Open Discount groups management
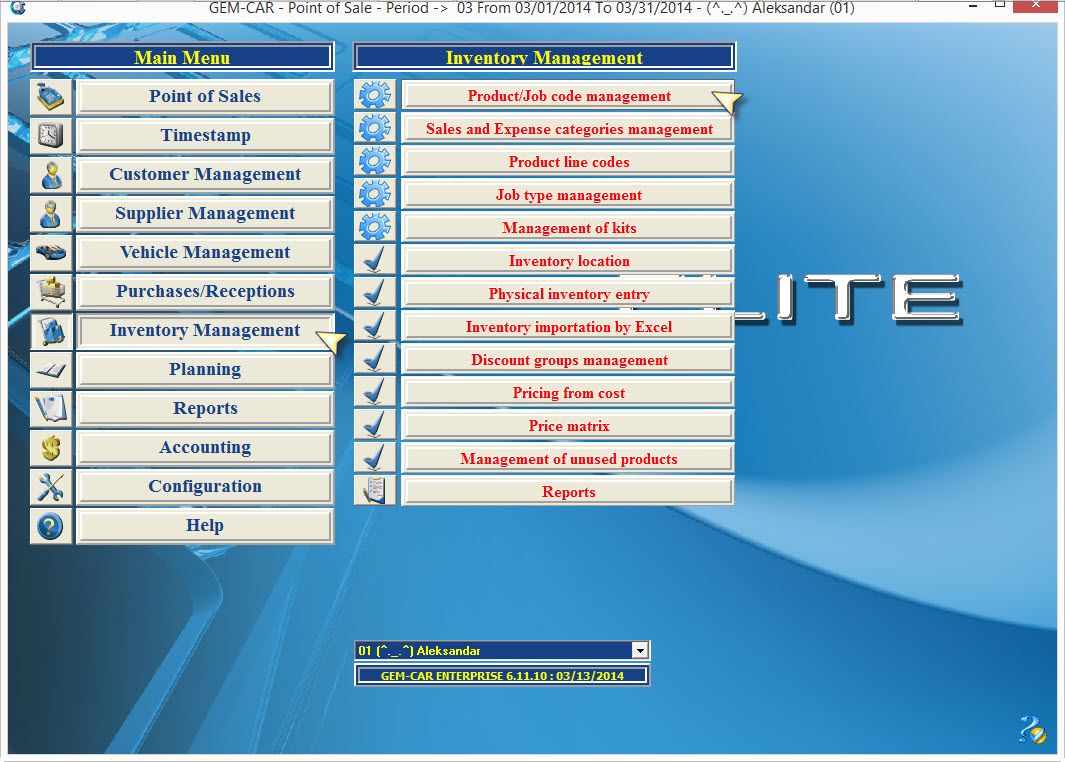 point(568,360)
